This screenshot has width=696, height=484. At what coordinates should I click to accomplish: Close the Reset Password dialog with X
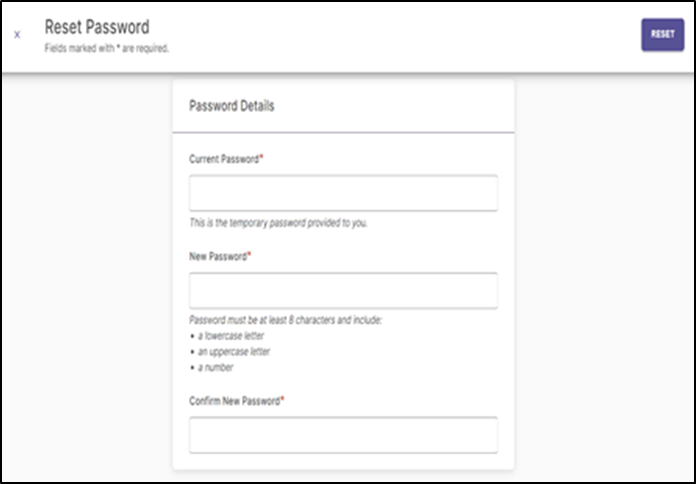[17, 35]
